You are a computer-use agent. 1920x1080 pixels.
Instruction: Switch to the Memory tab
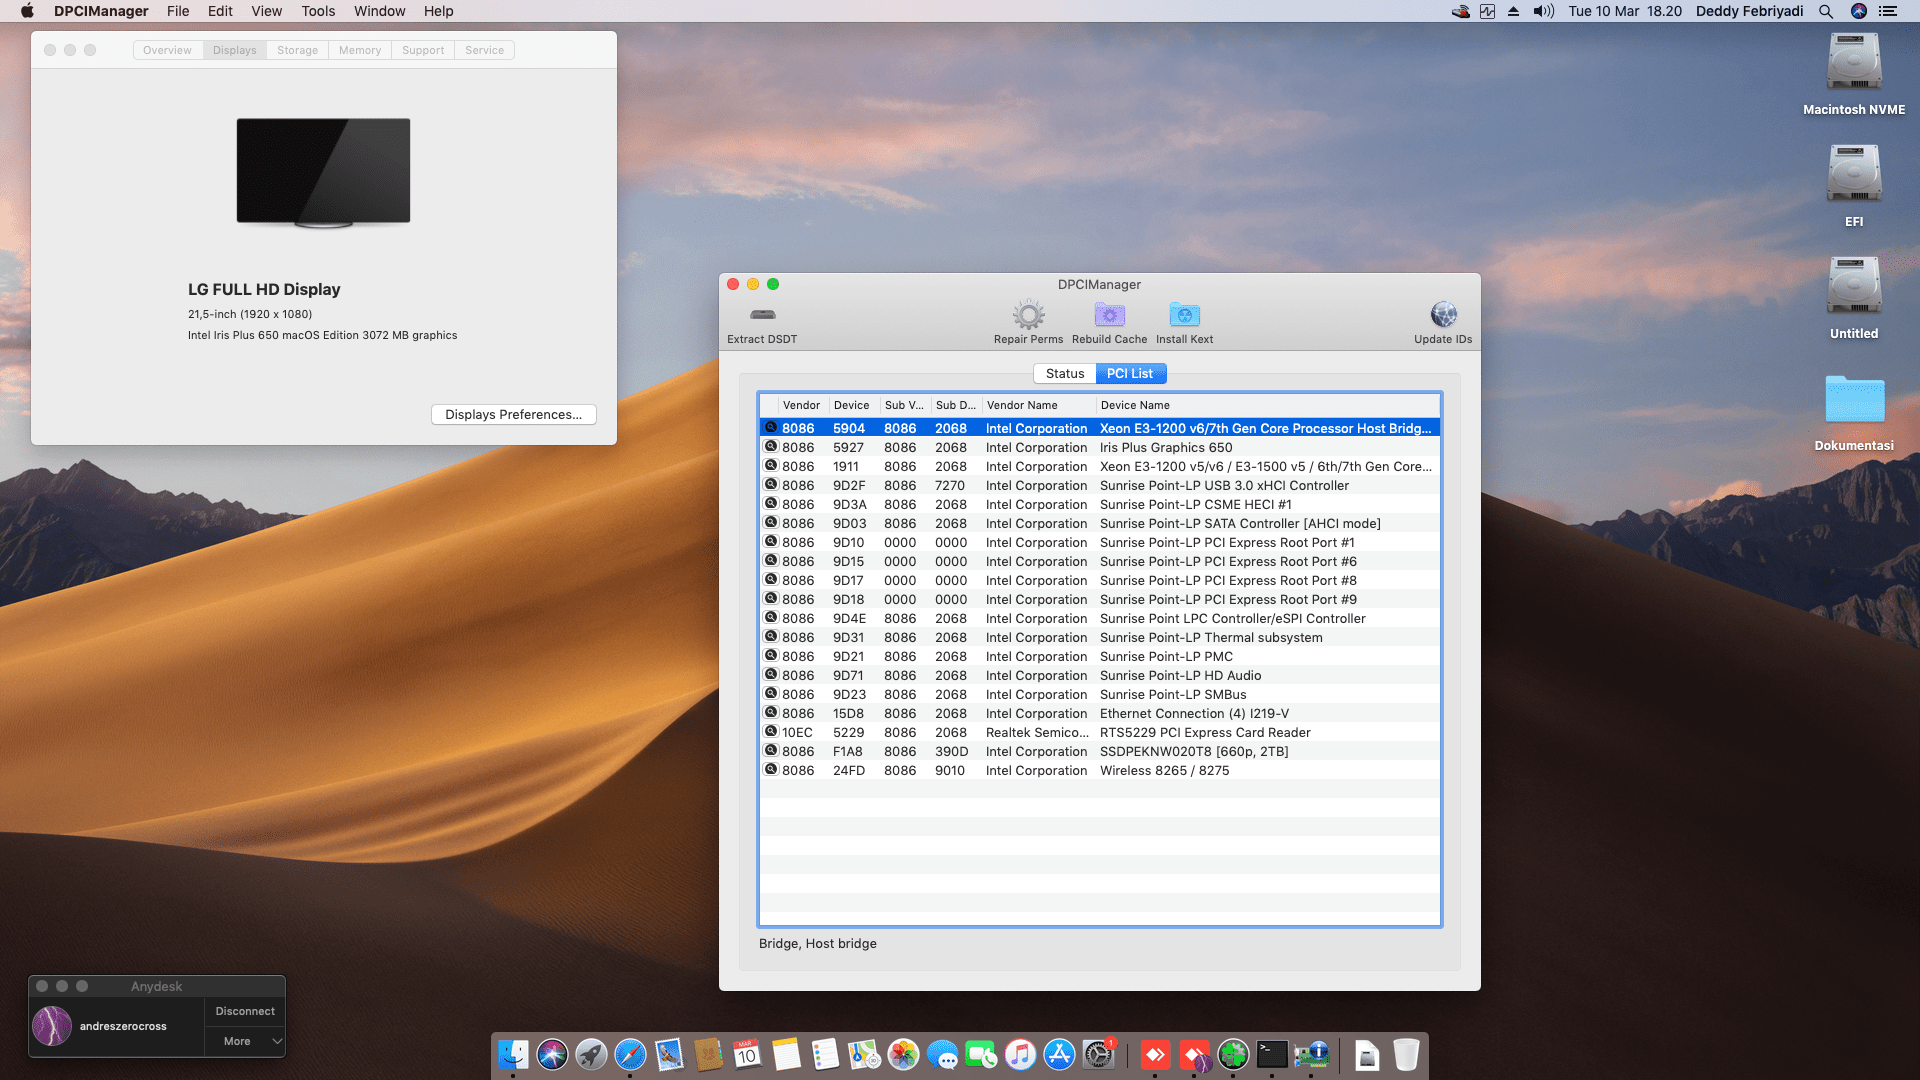(x=359, y=50)
